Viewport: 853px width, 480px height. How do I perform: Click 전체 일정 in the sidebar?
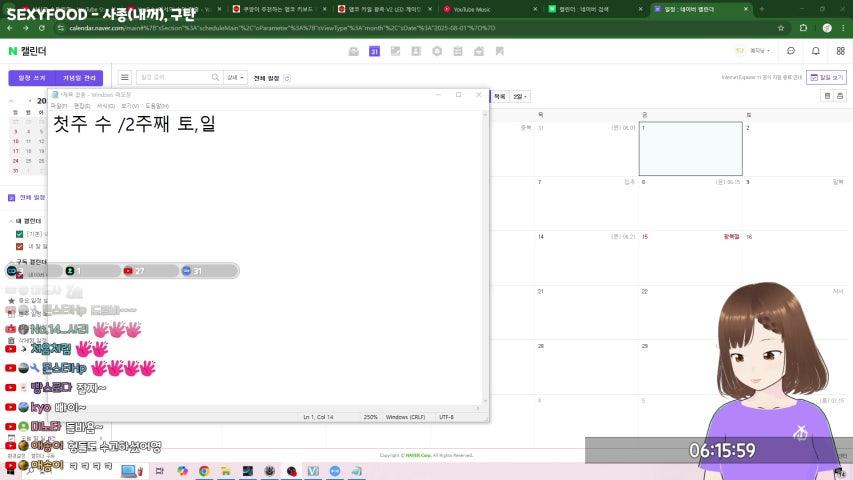coord(32,198)
